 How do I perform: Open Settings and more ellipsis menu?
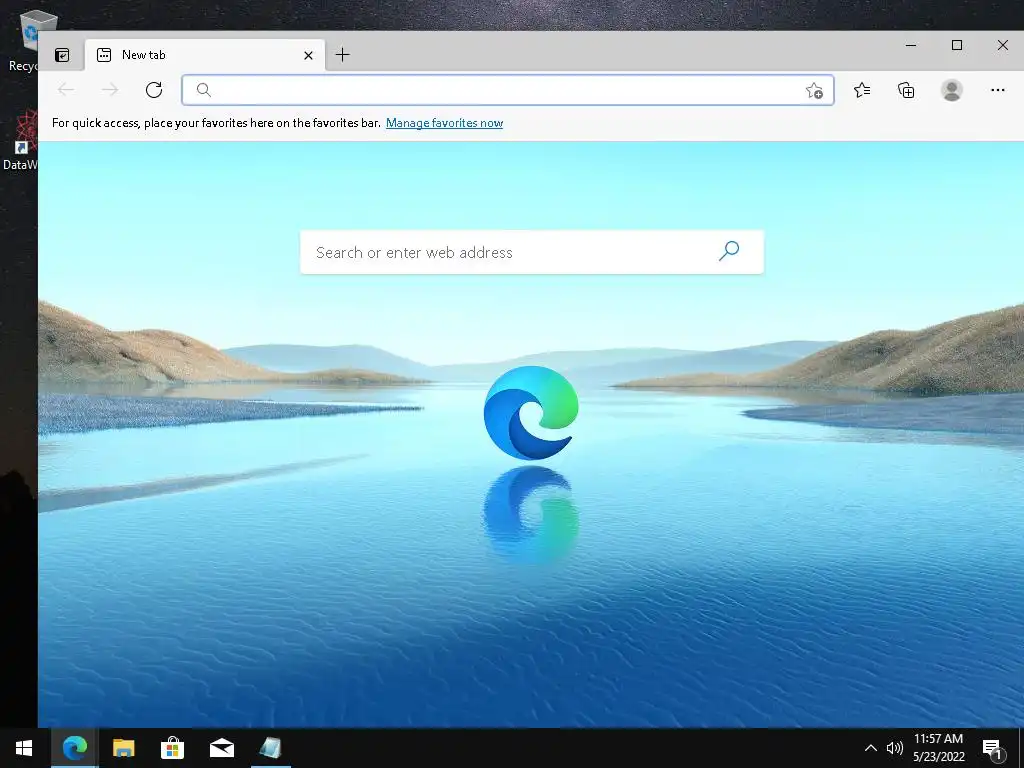[997, 89]
